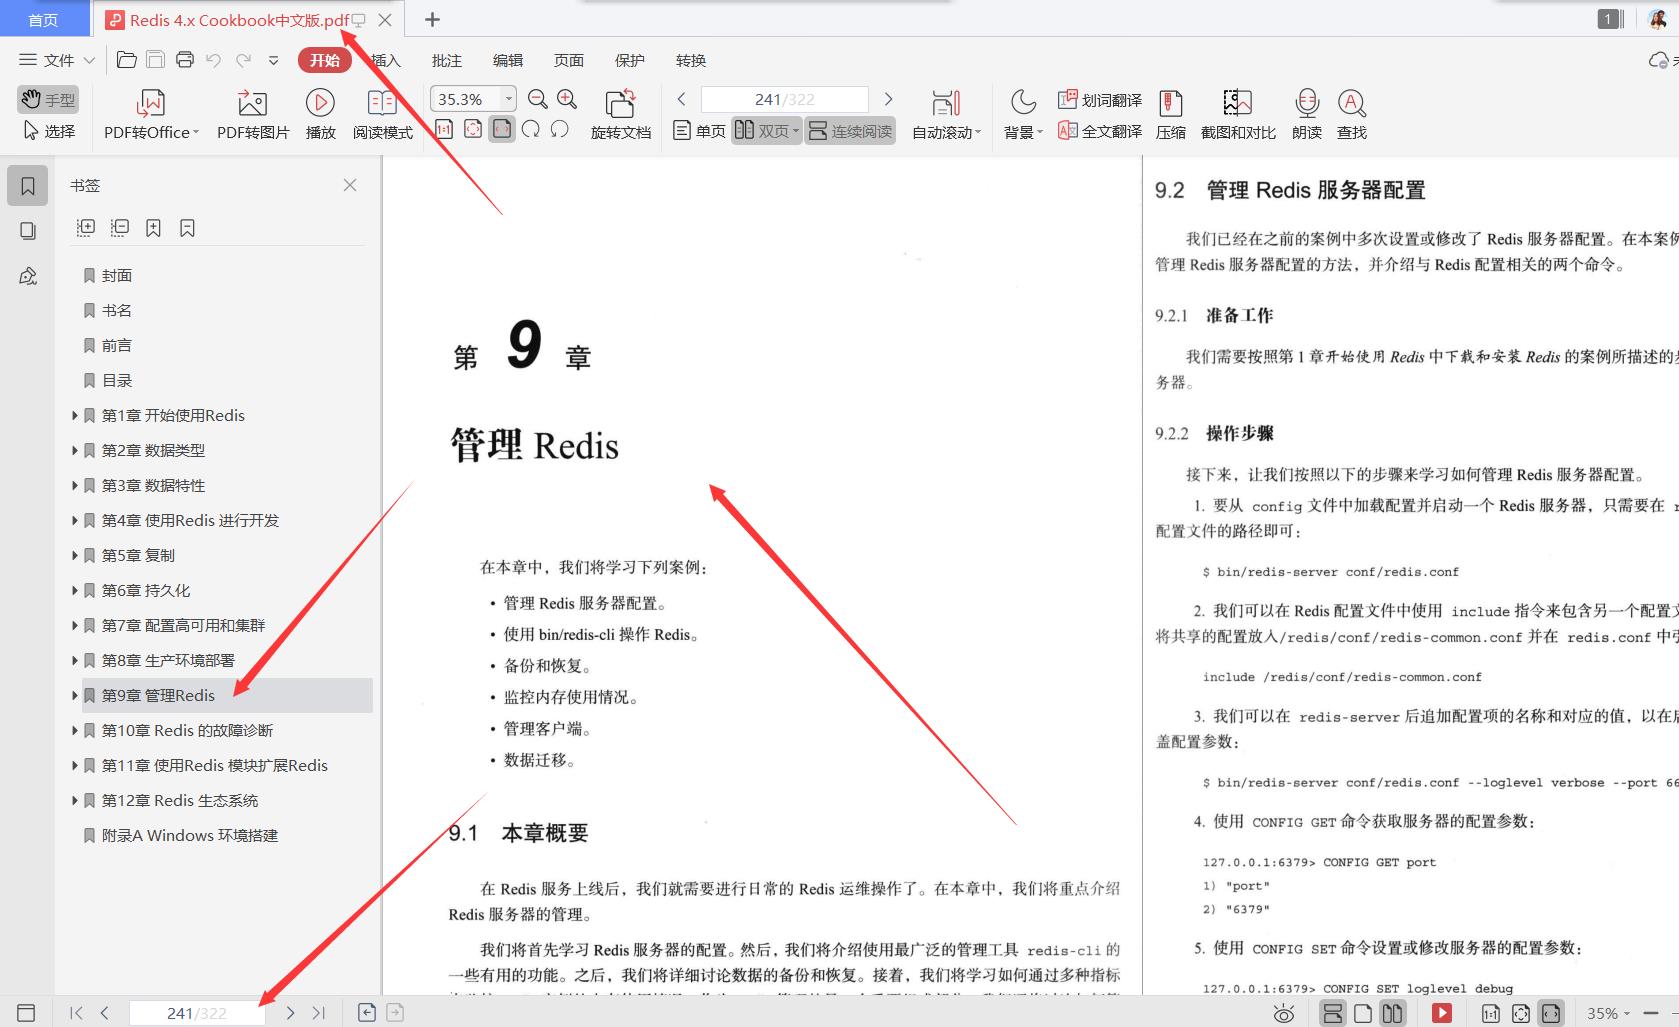Click the new tab plus button

[432, 19]
